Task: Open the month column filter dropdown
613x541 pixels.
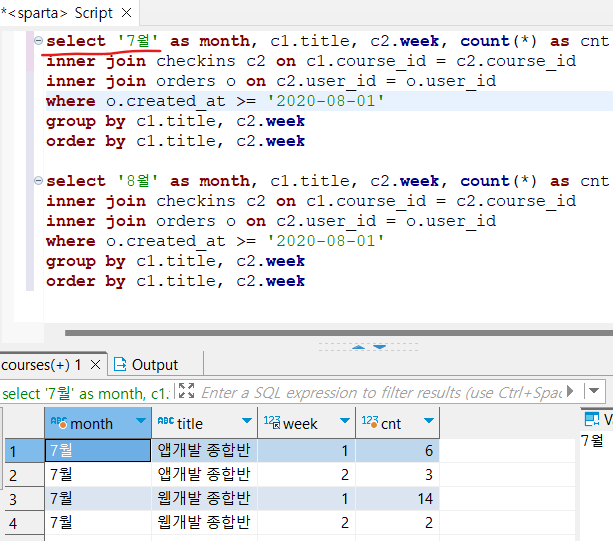Action: point(141,421)
